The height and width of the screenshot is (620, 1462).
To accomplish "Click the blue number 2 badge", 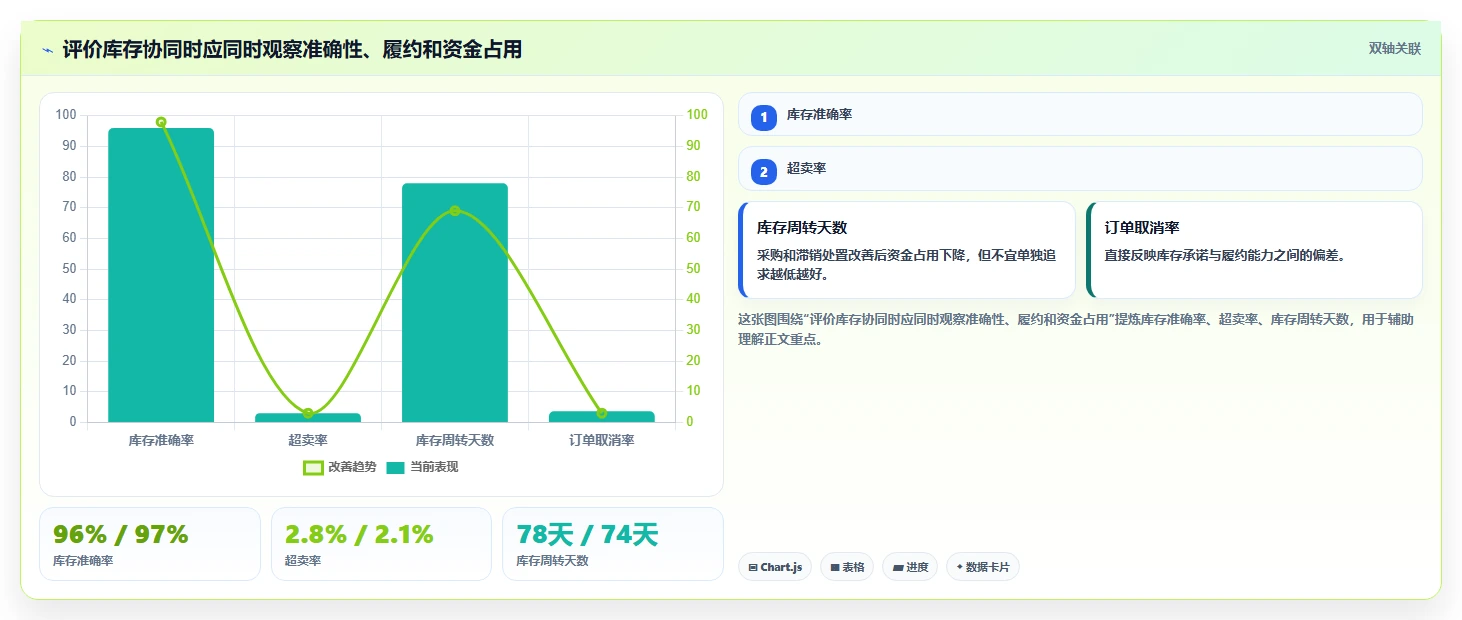I will [x=764, y=172].
